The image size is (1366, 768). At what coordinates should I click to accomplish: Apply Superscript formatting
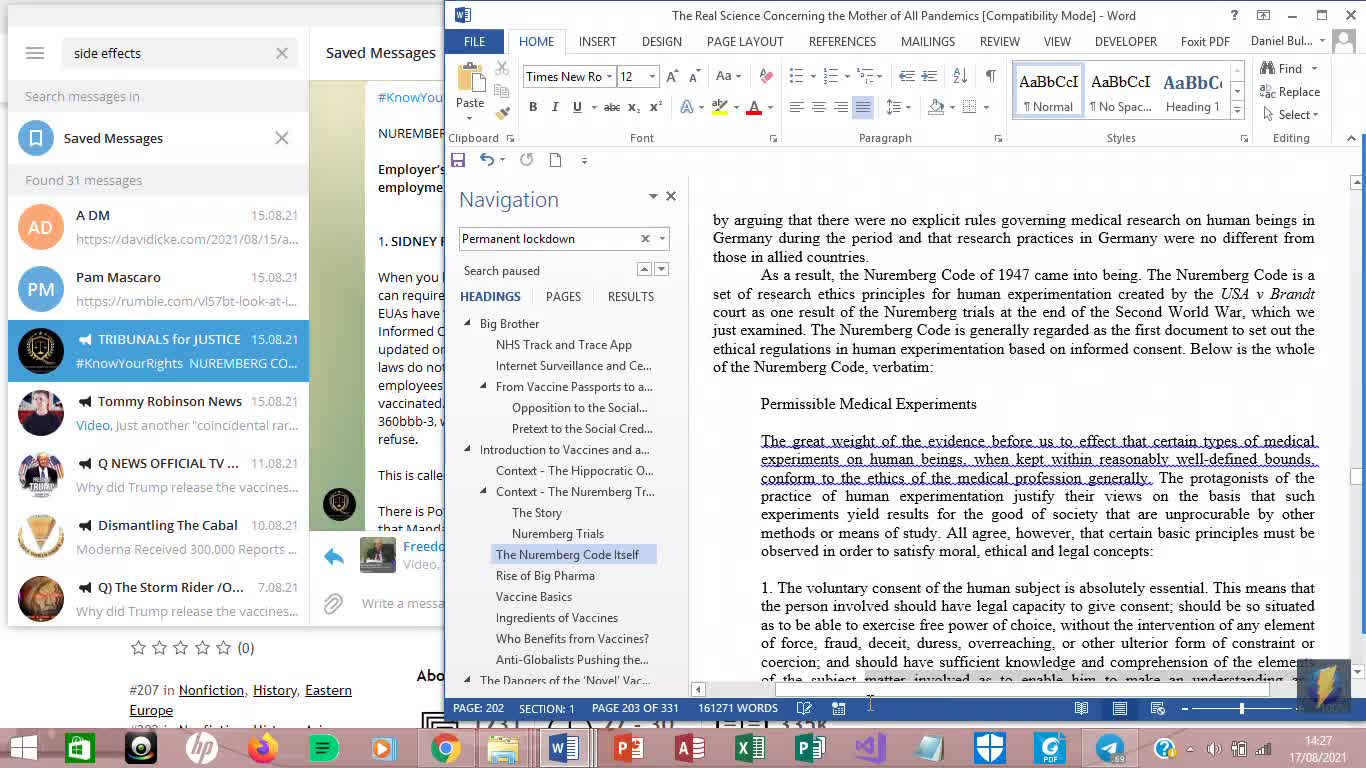[656, 107]
